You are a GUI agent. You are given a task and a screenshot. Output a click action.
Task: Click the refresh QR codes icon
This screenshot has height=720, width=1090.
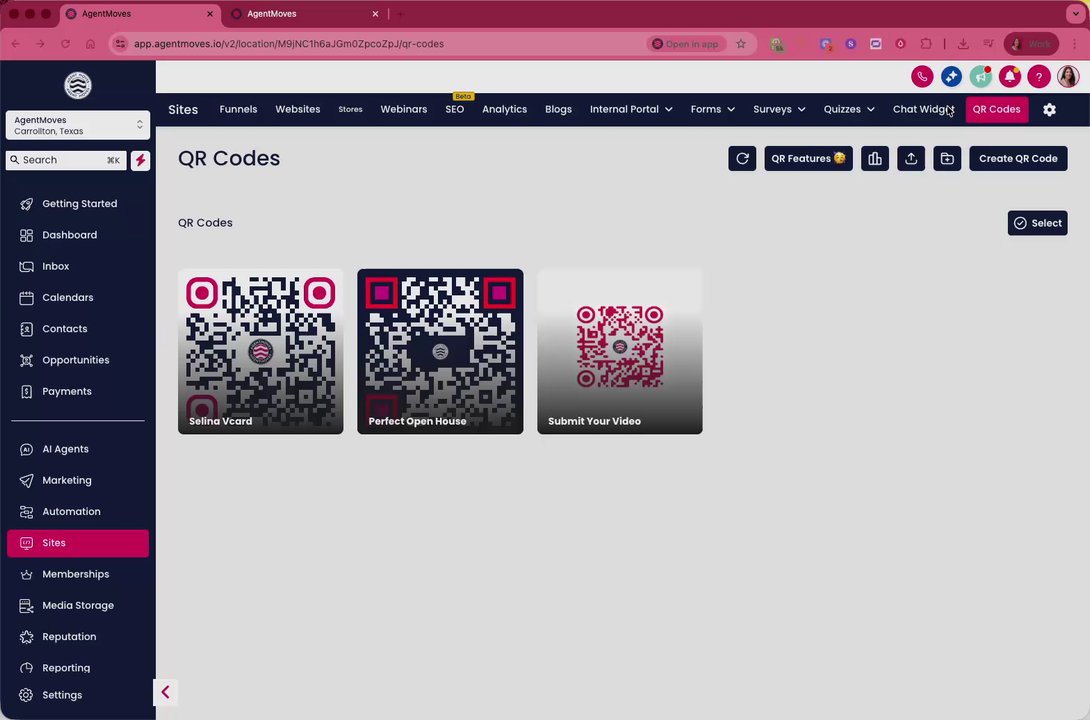[742, 158]
